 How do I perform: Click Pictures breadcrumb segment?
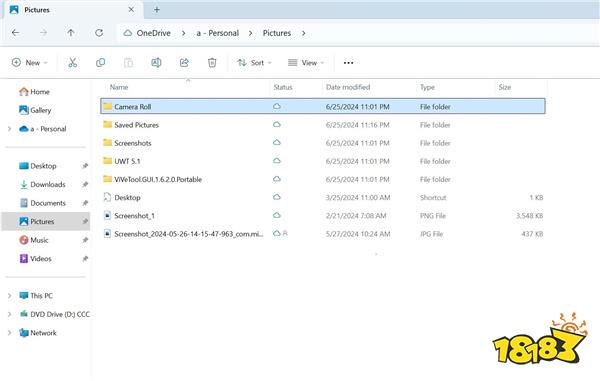[277, 33]
